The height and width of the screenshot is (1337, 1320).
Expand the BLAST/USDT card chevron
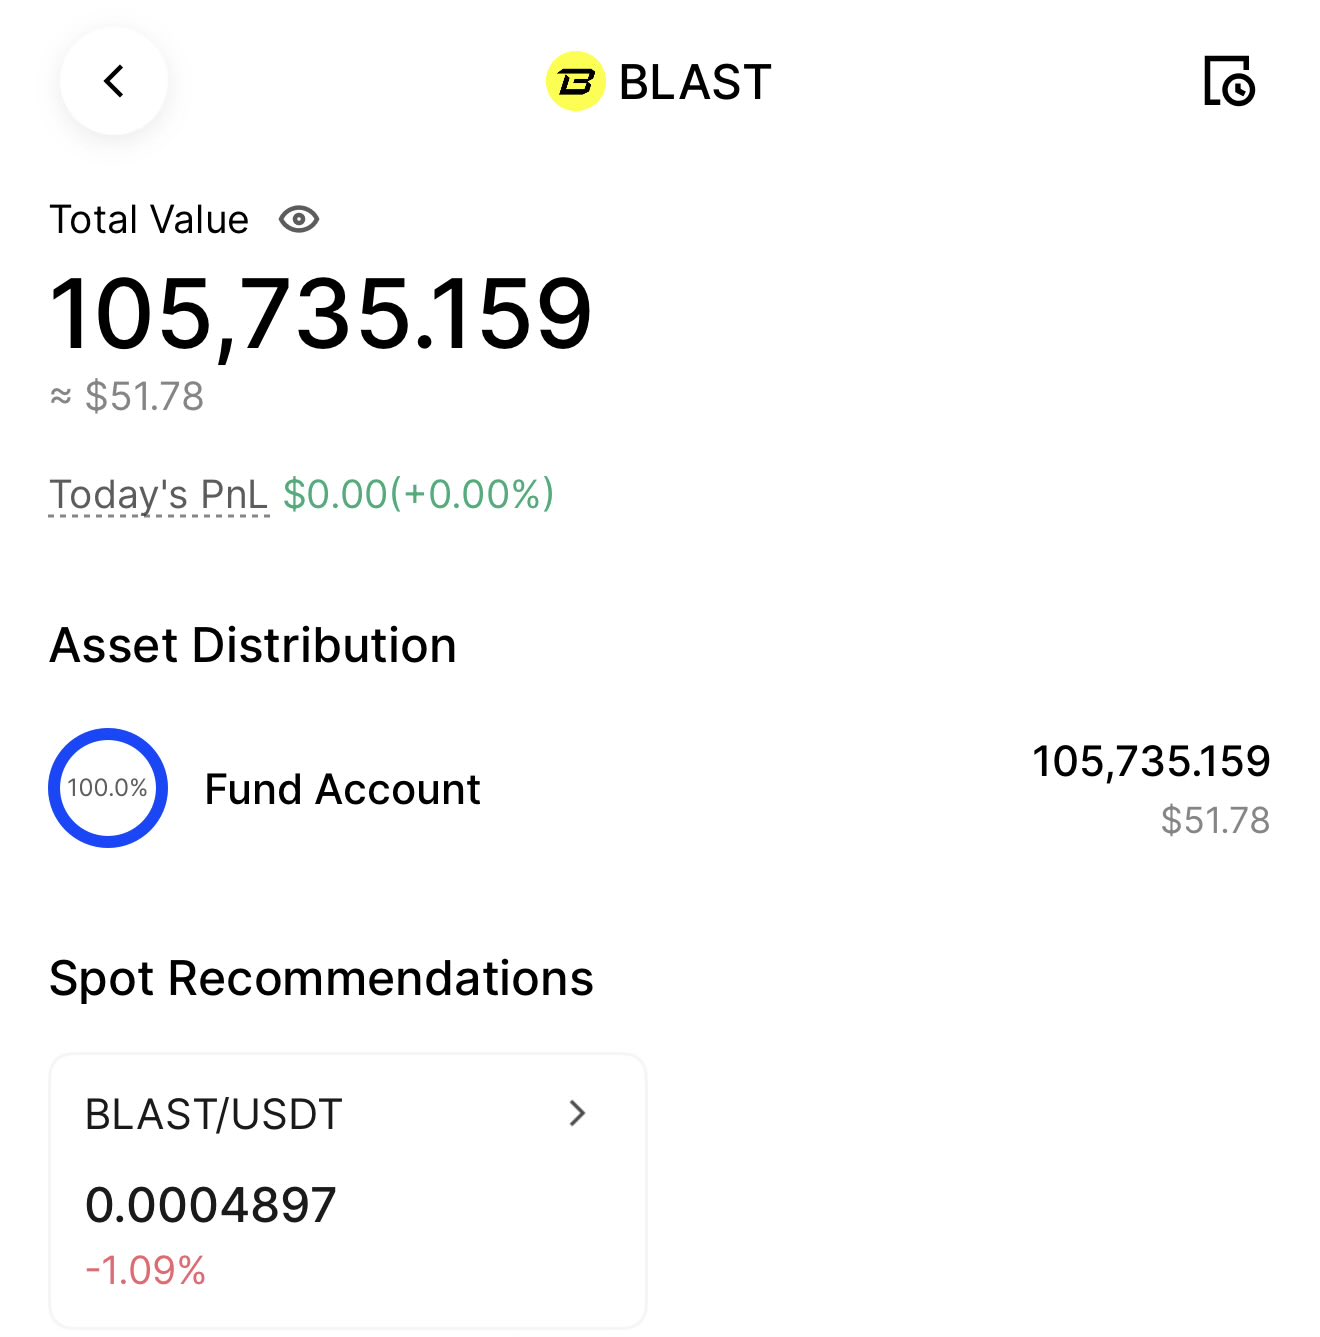click(x=577, y=1113)
